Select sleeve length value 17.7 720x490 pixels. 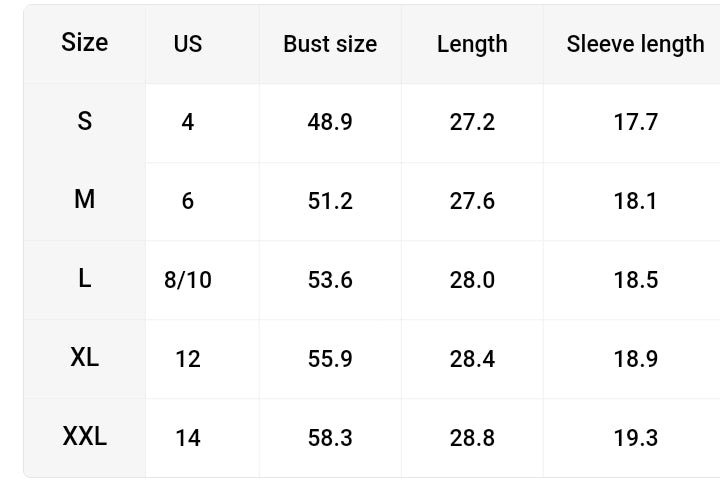(636, 122)
